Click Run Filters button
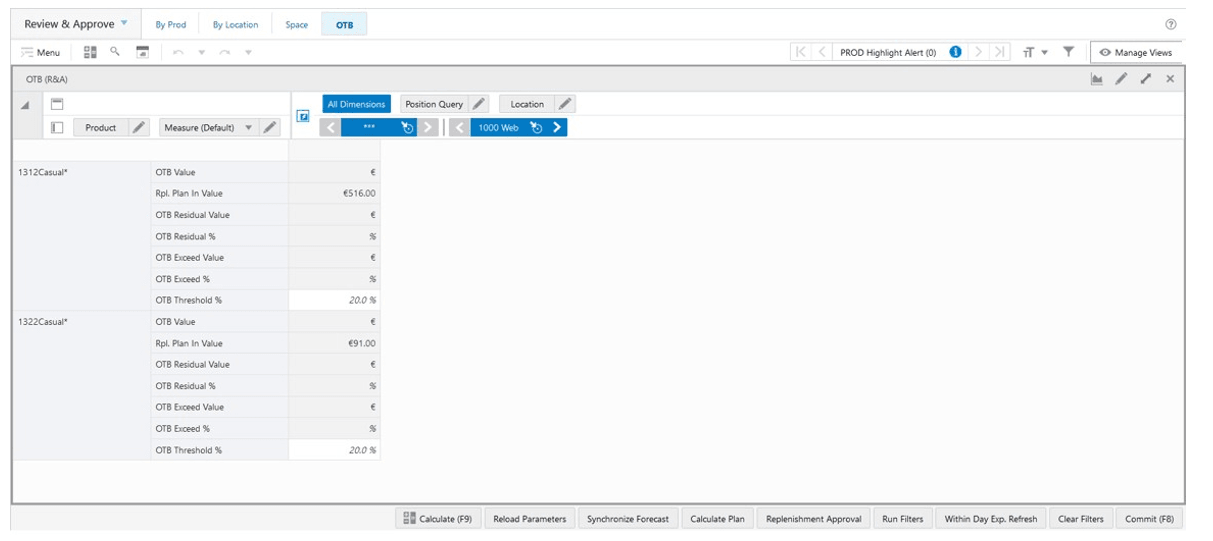The image size is (1213, 541). (x=903, y=519)
